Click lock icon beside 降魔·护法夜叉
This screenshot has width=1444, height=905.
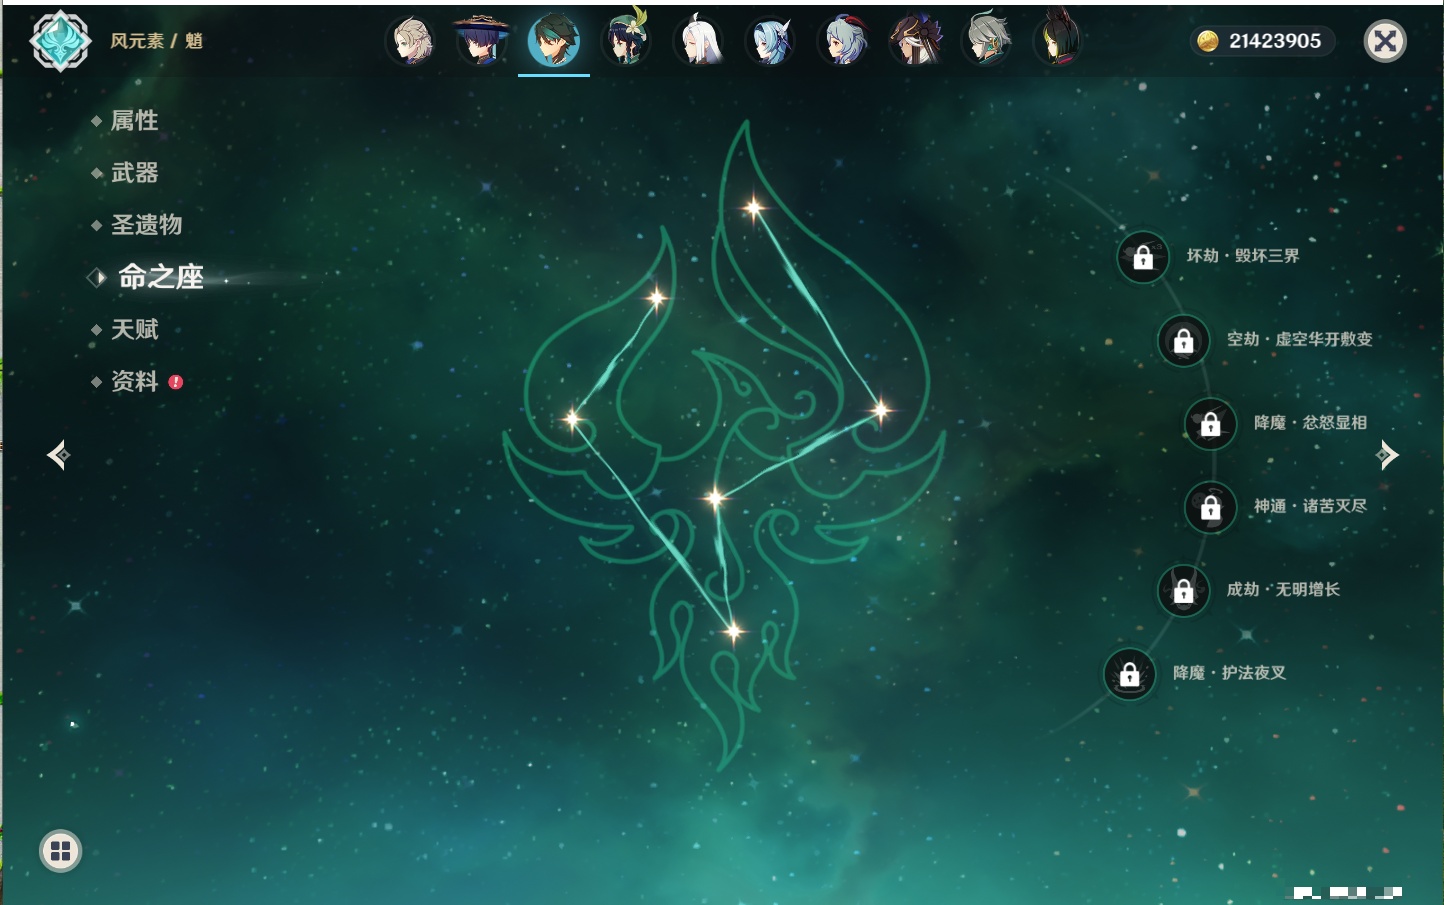1130,675
